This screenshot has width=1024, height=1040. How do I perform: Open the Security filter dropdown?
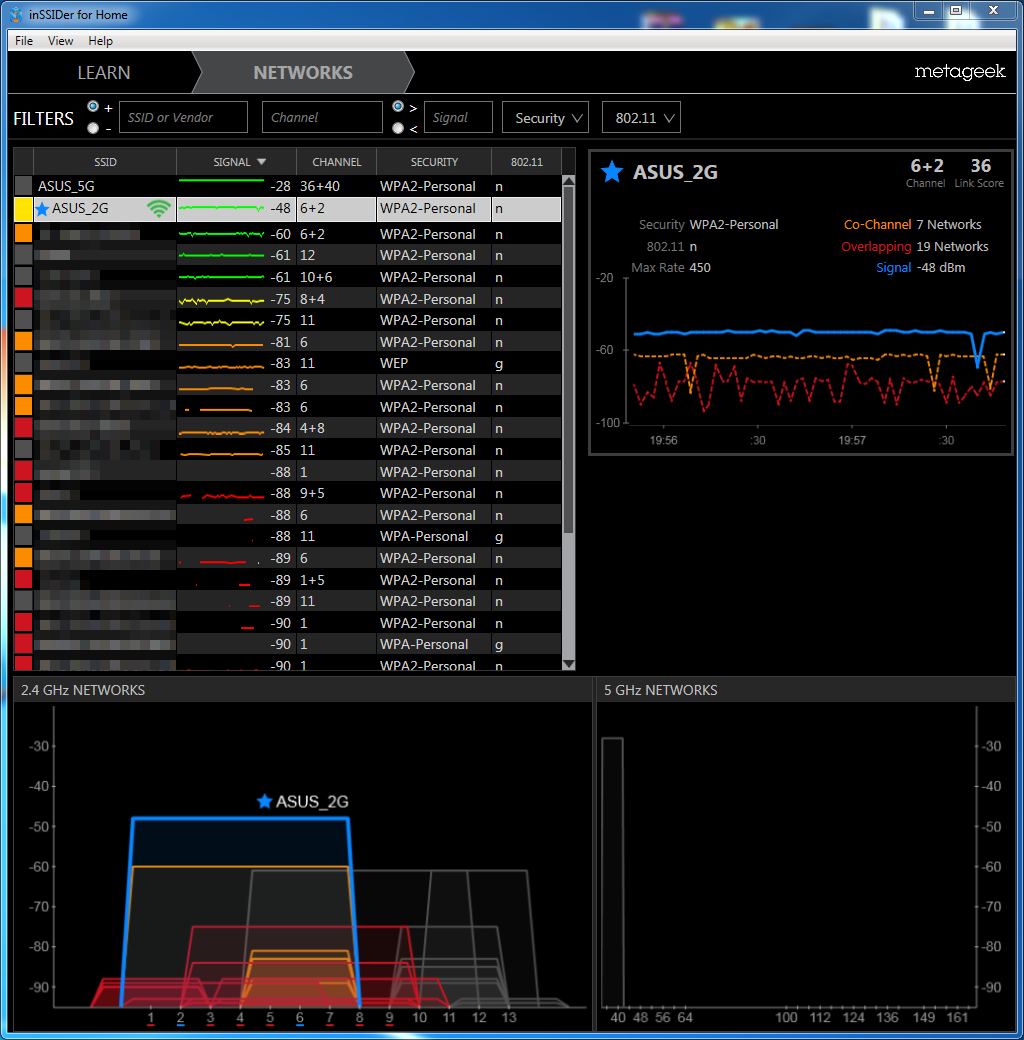coord(545,117)
